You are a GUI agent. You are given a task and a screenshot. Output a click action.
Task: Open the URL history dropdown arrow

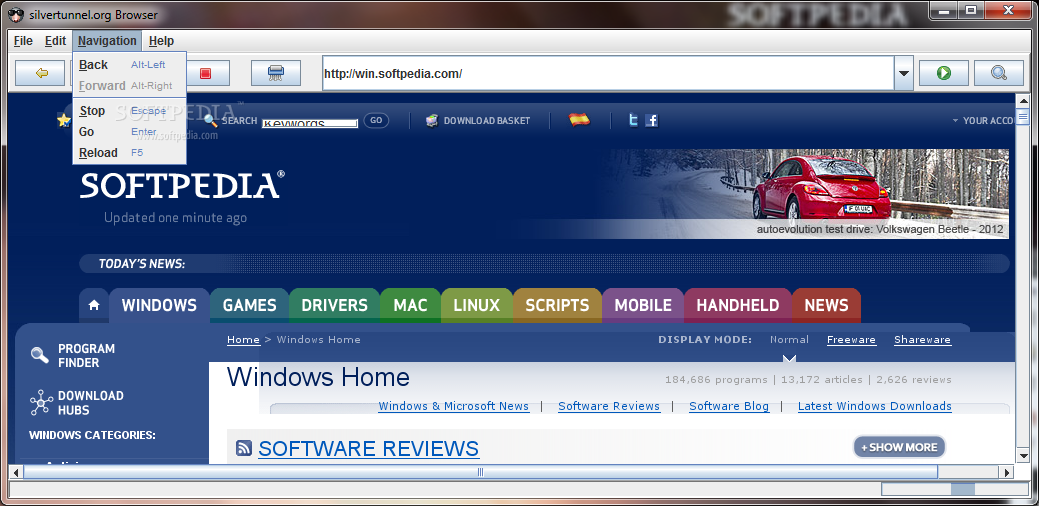point(903,73)
